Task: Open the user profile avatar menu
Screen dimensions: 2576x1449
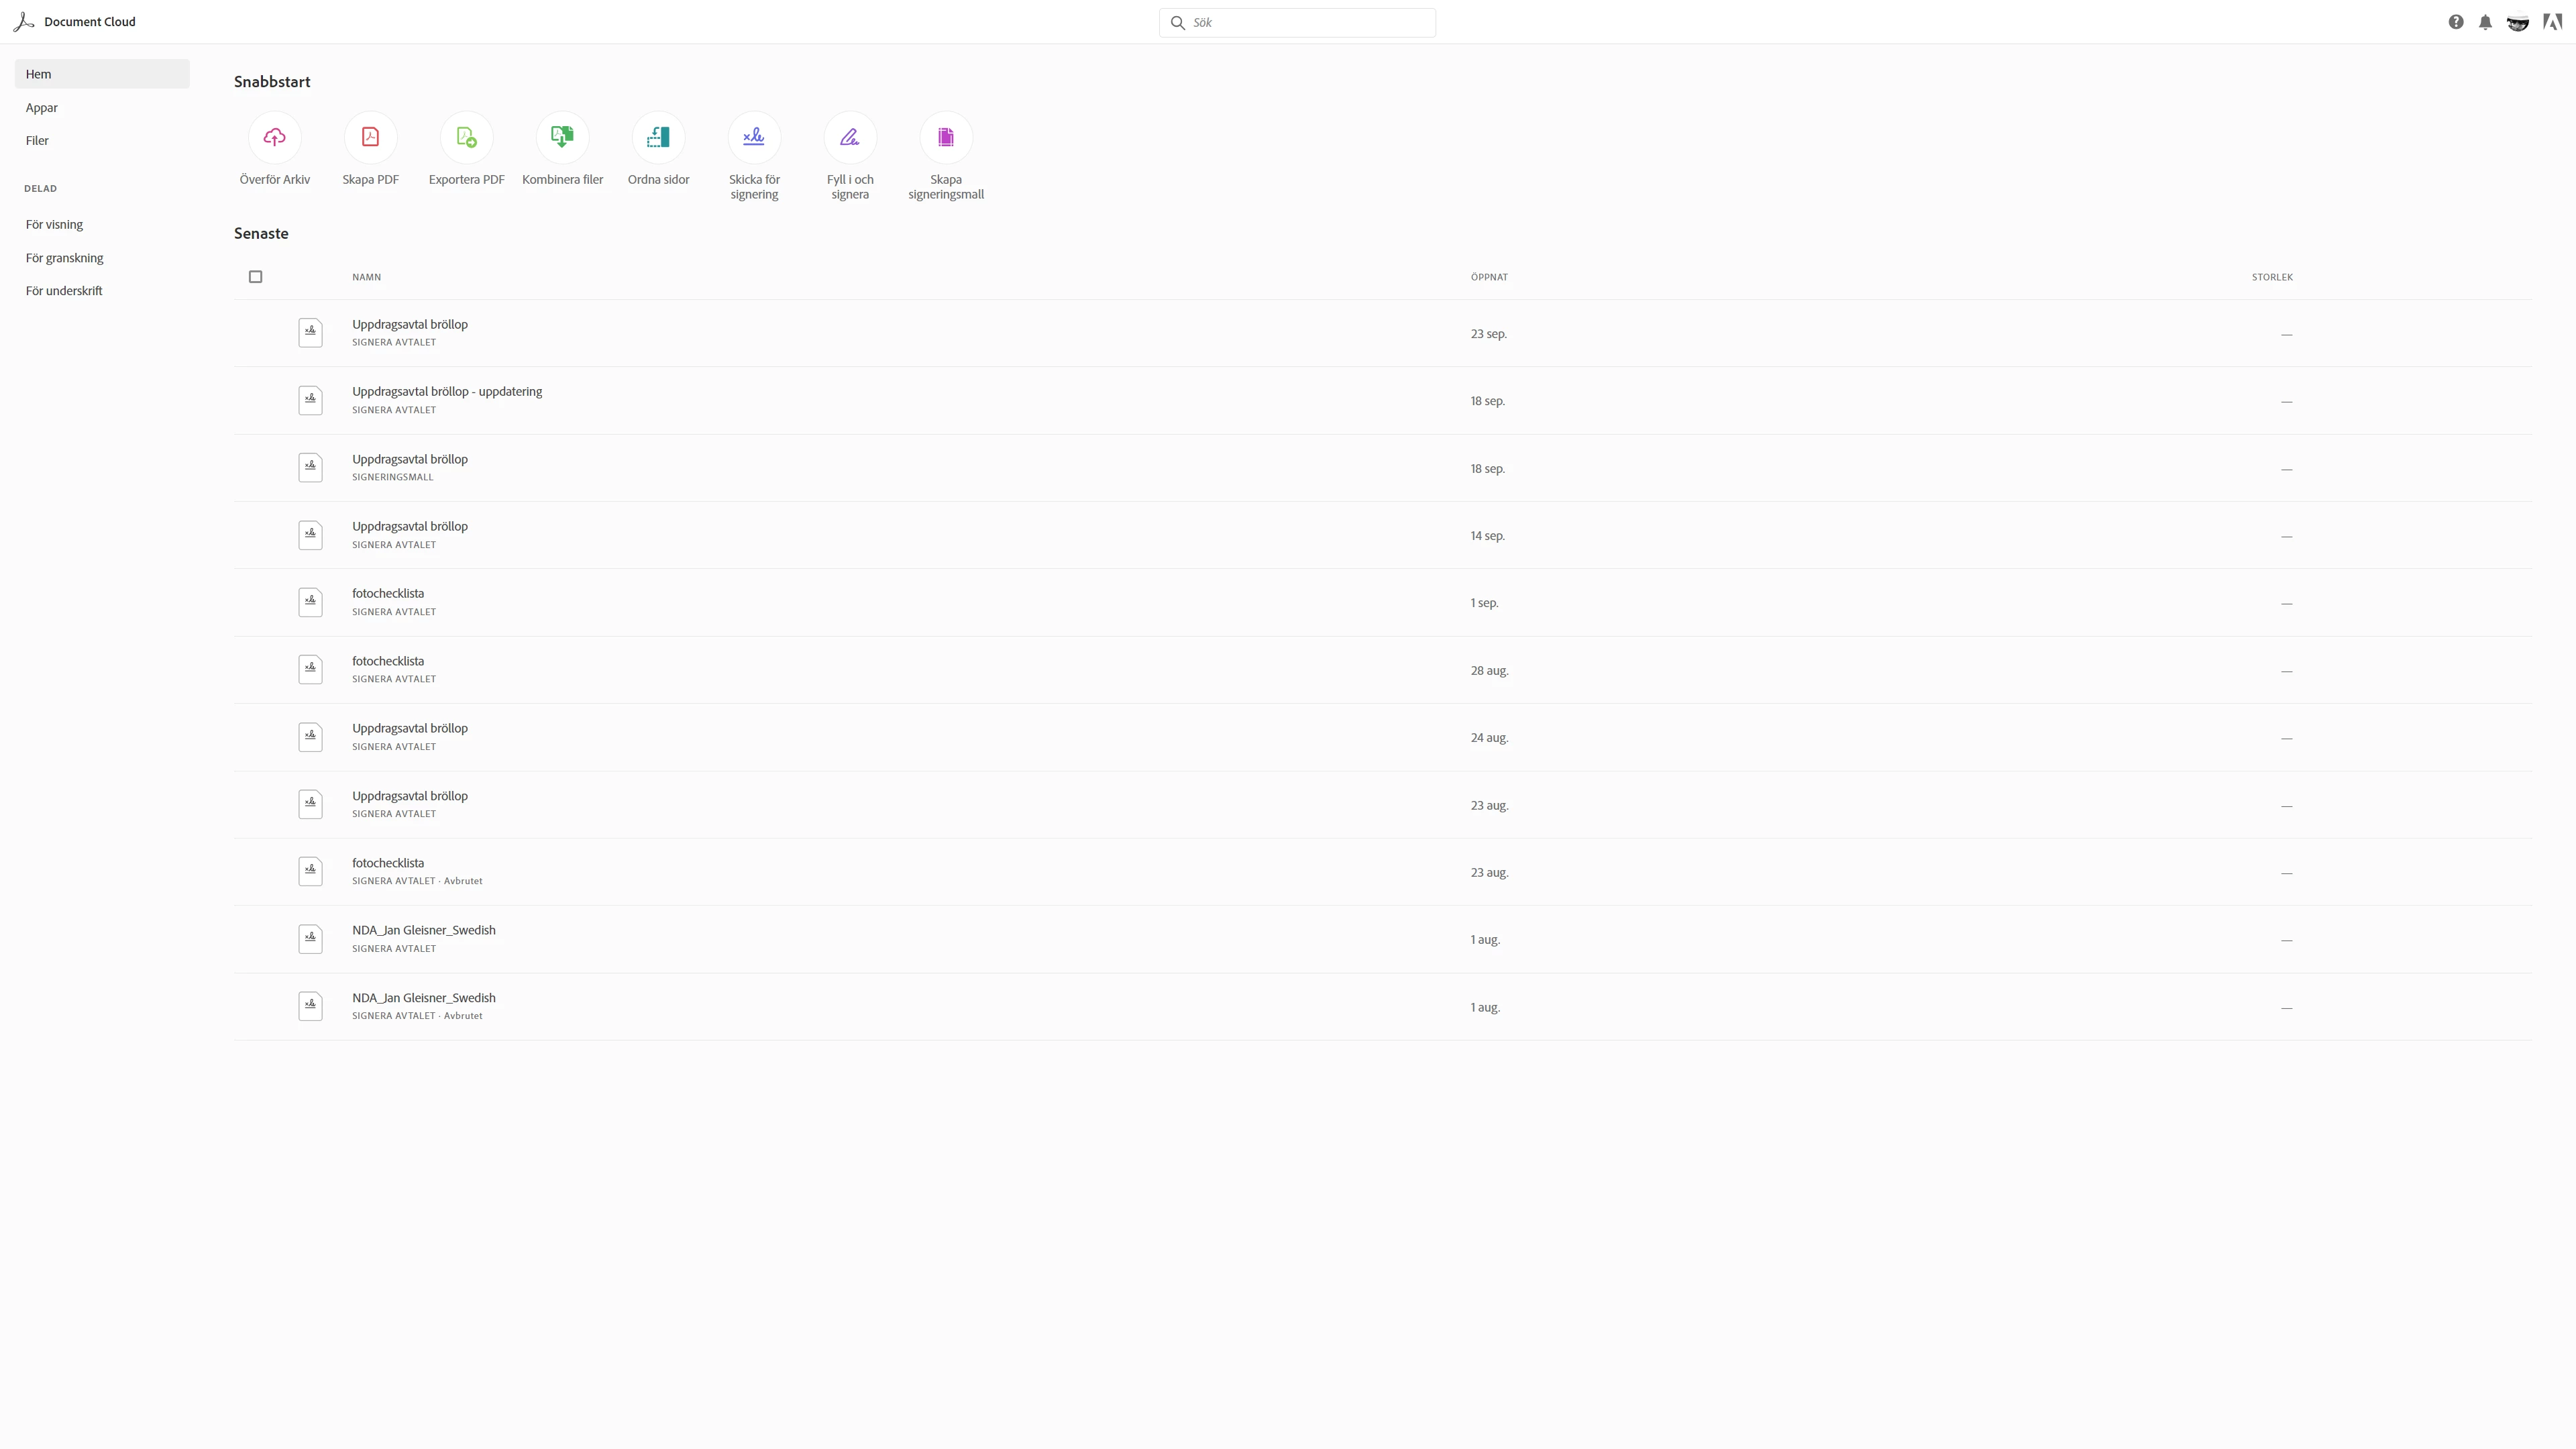Action: pyautogui.click(x=2518, y=22)
